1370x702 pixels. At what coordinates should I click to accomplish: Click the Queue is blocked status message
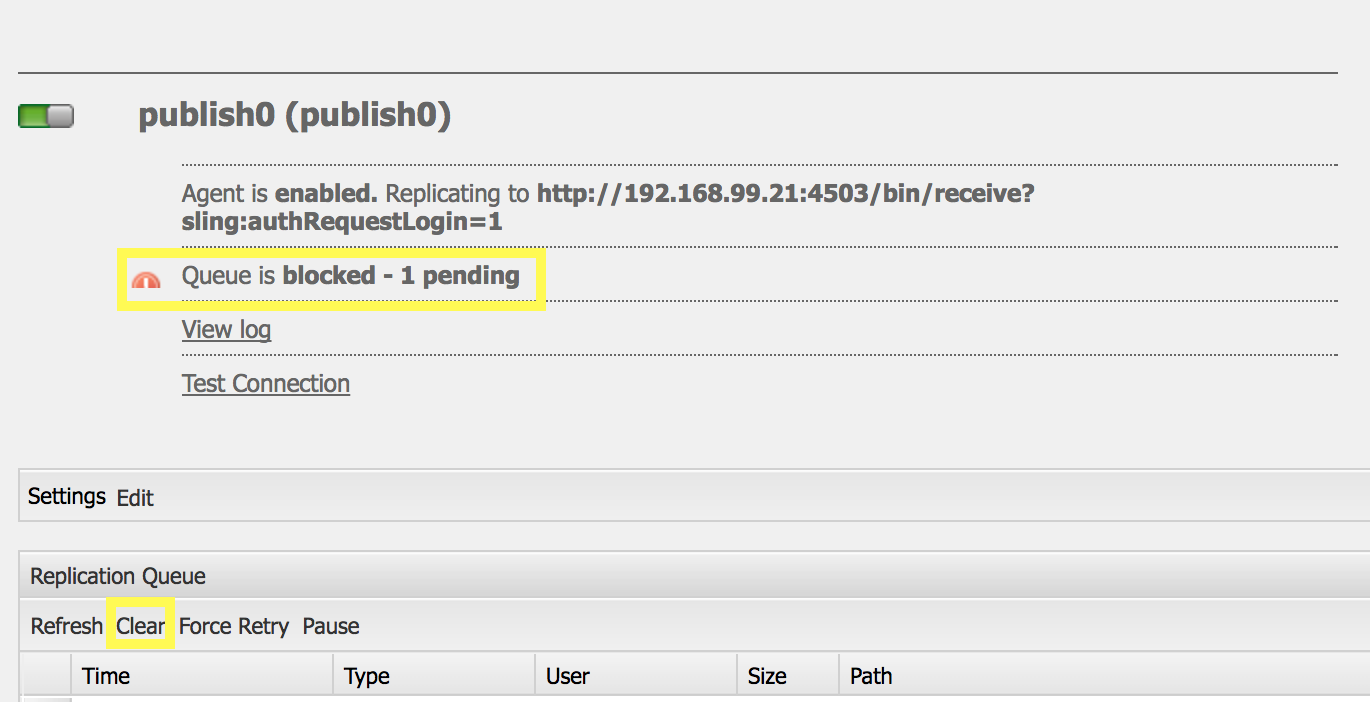tap(352, 276)
